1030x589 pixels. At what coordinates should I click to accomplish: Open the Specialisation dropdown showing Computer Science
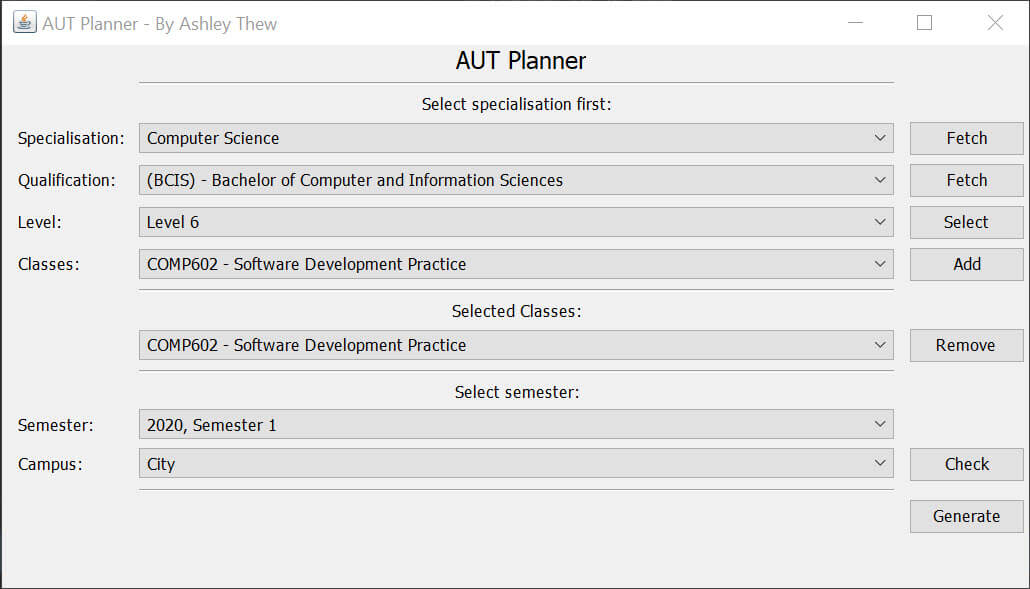515,138
